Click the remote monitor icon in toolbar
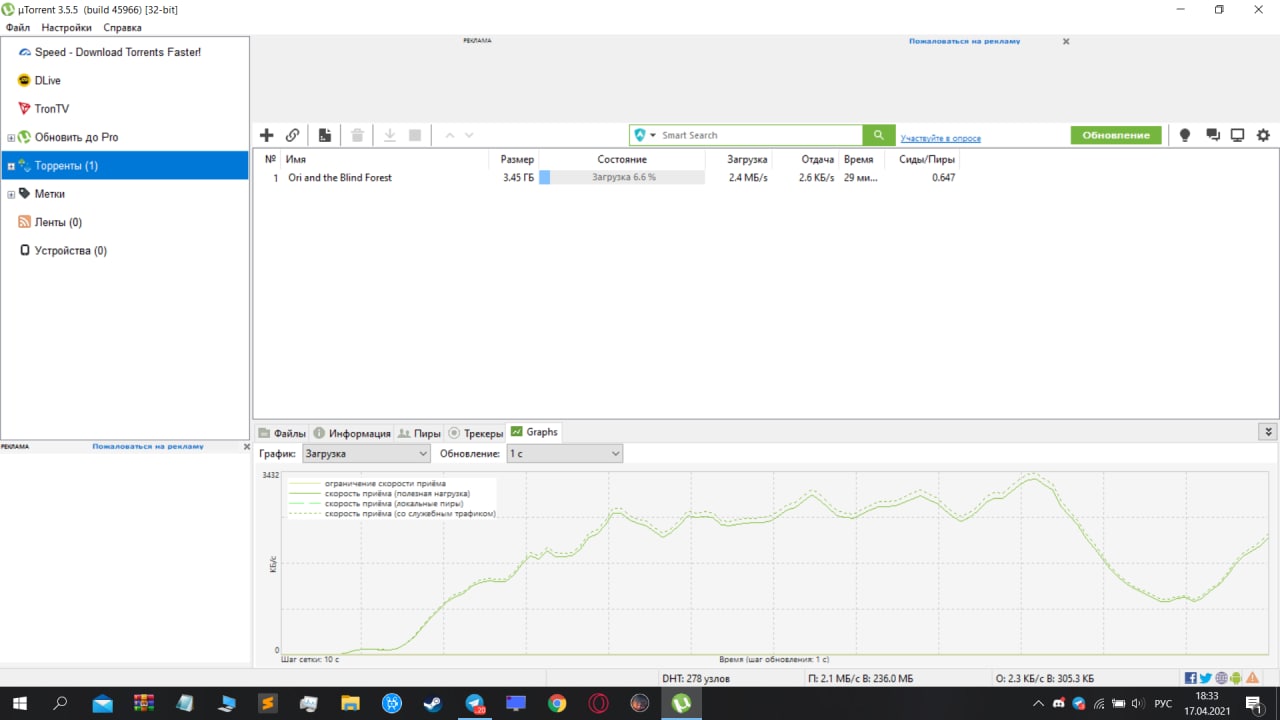The width and height of the screenshot is (1280, 720). [x=1237, y=135]
